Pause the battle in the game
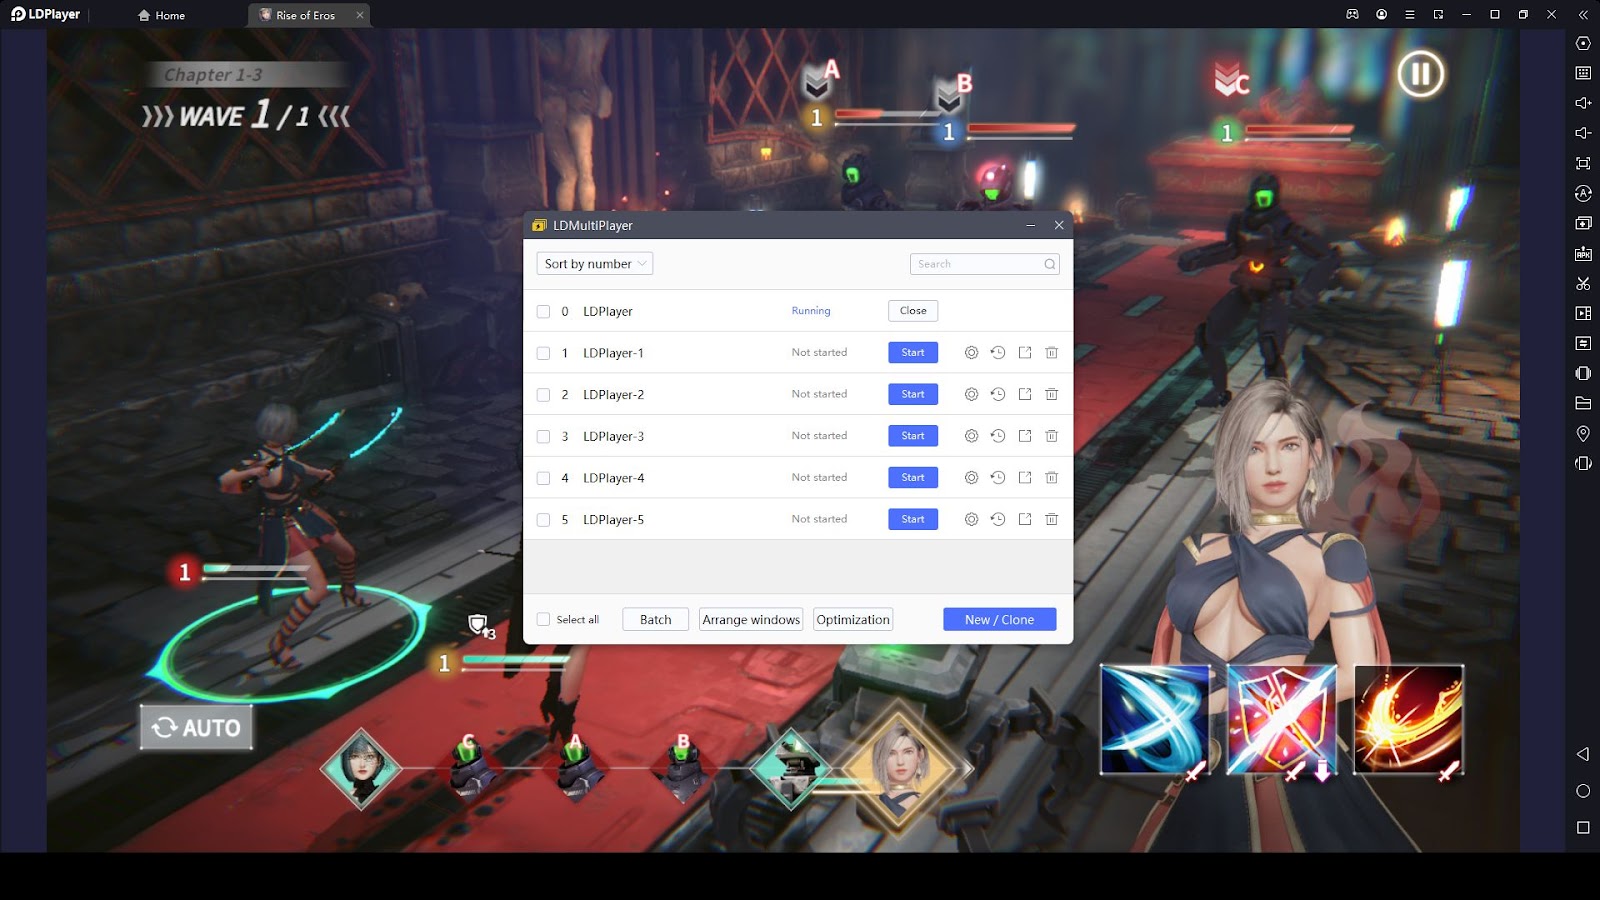 pos(1421,73)
